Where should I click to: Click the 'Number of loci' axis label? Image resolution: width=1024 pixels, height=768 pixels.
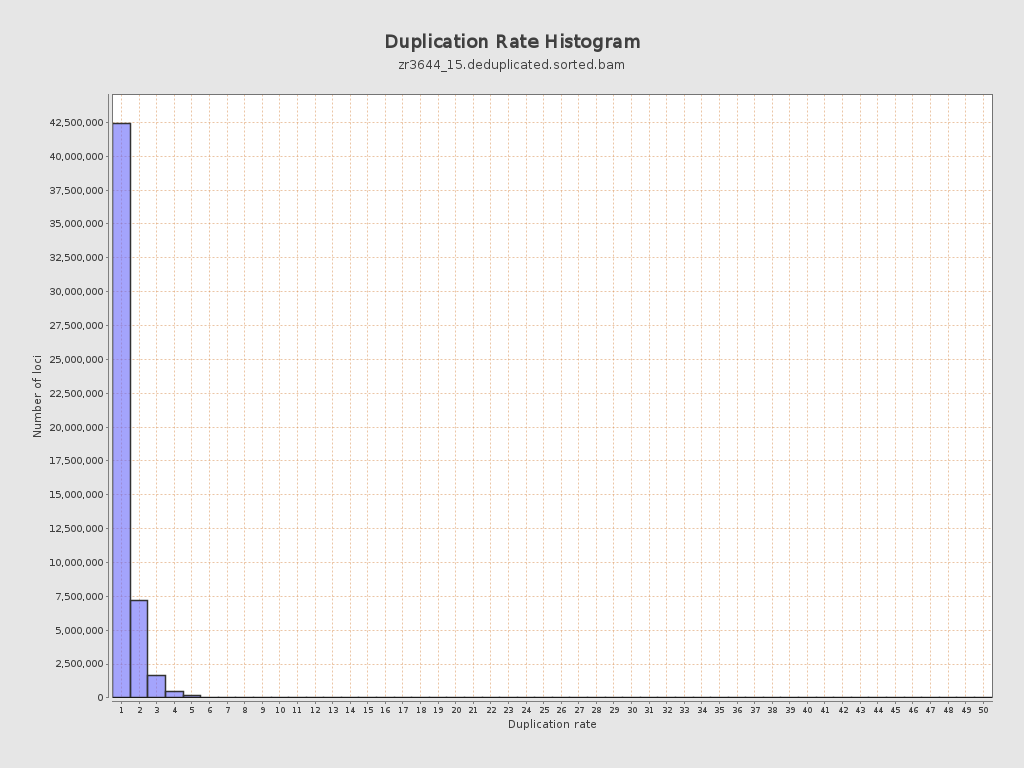tap(37, 396)
